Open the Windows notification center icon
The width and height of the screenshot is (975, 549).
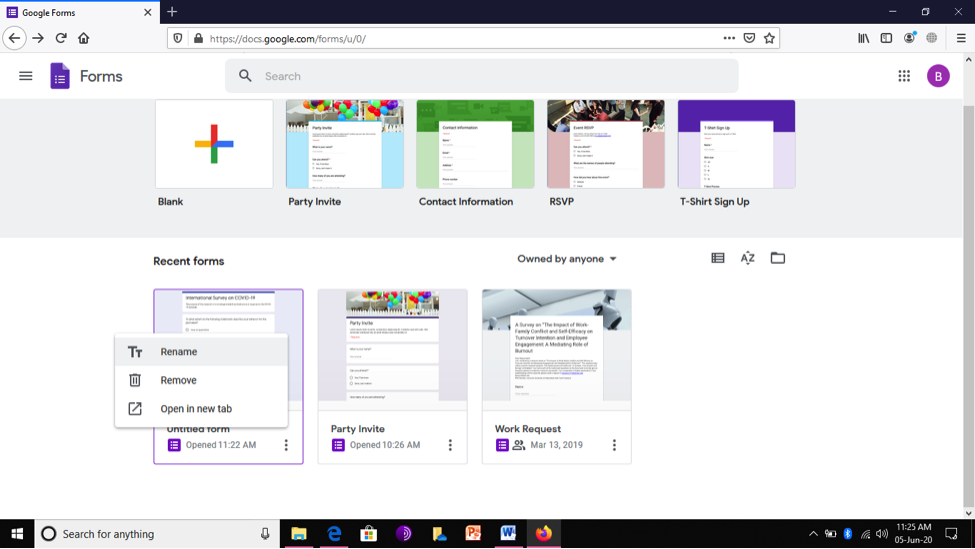(951, 534)
